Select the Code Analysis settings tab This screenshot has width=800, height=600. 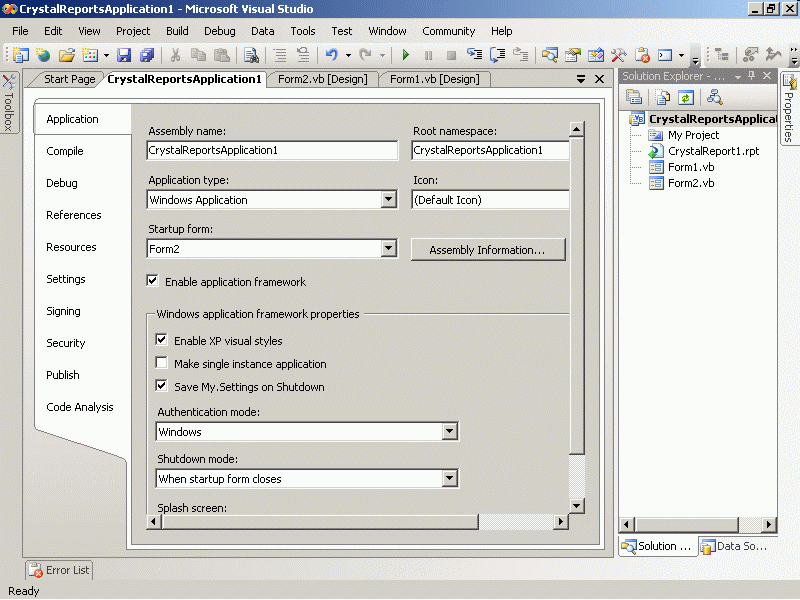click(x=80, y=407)
